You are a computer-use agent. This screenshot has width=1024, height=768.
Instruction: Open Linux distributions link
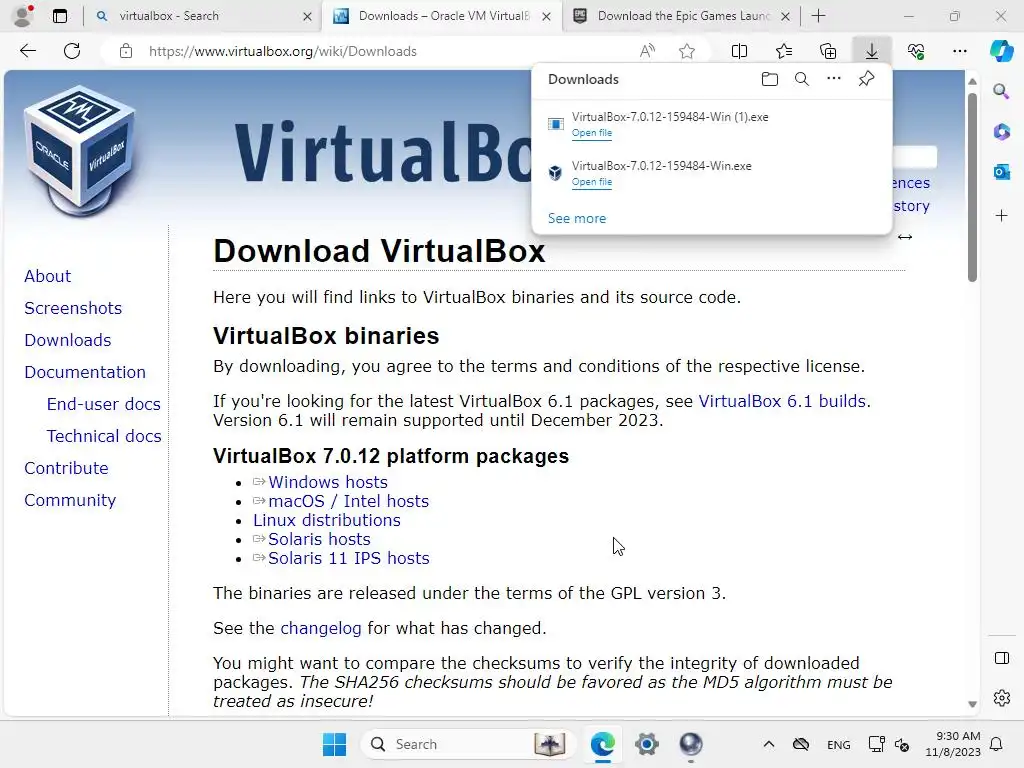click(x=327, y=520)
